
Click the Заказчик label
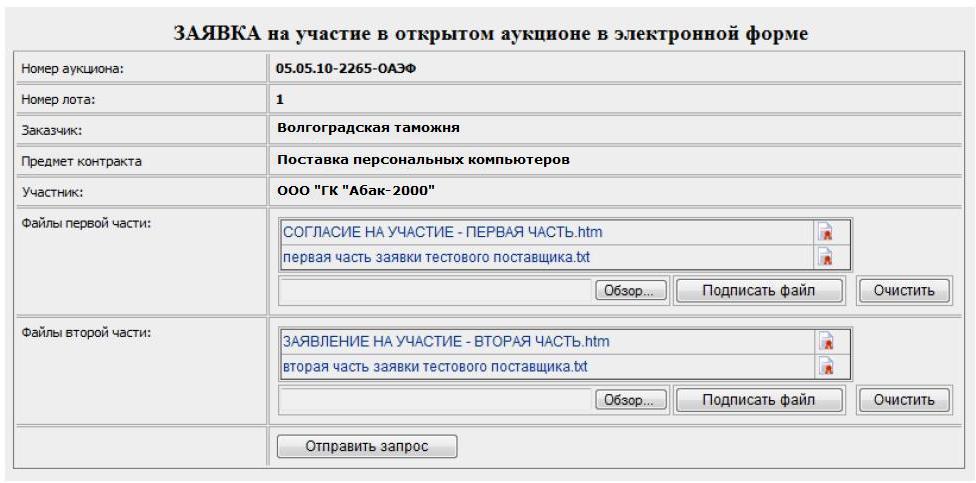[x=52, y=130]
